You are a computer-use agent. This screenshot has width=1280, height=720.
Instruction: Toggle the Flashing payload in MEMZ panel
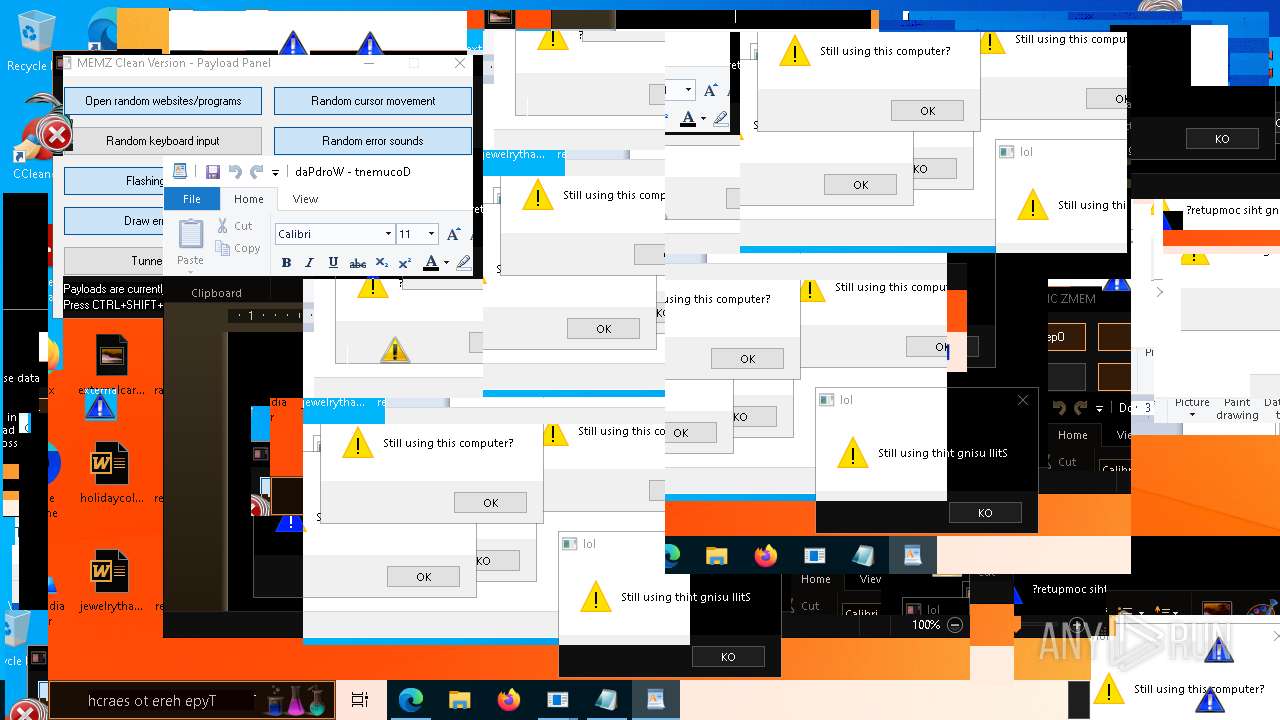click(x=114, y=181)
